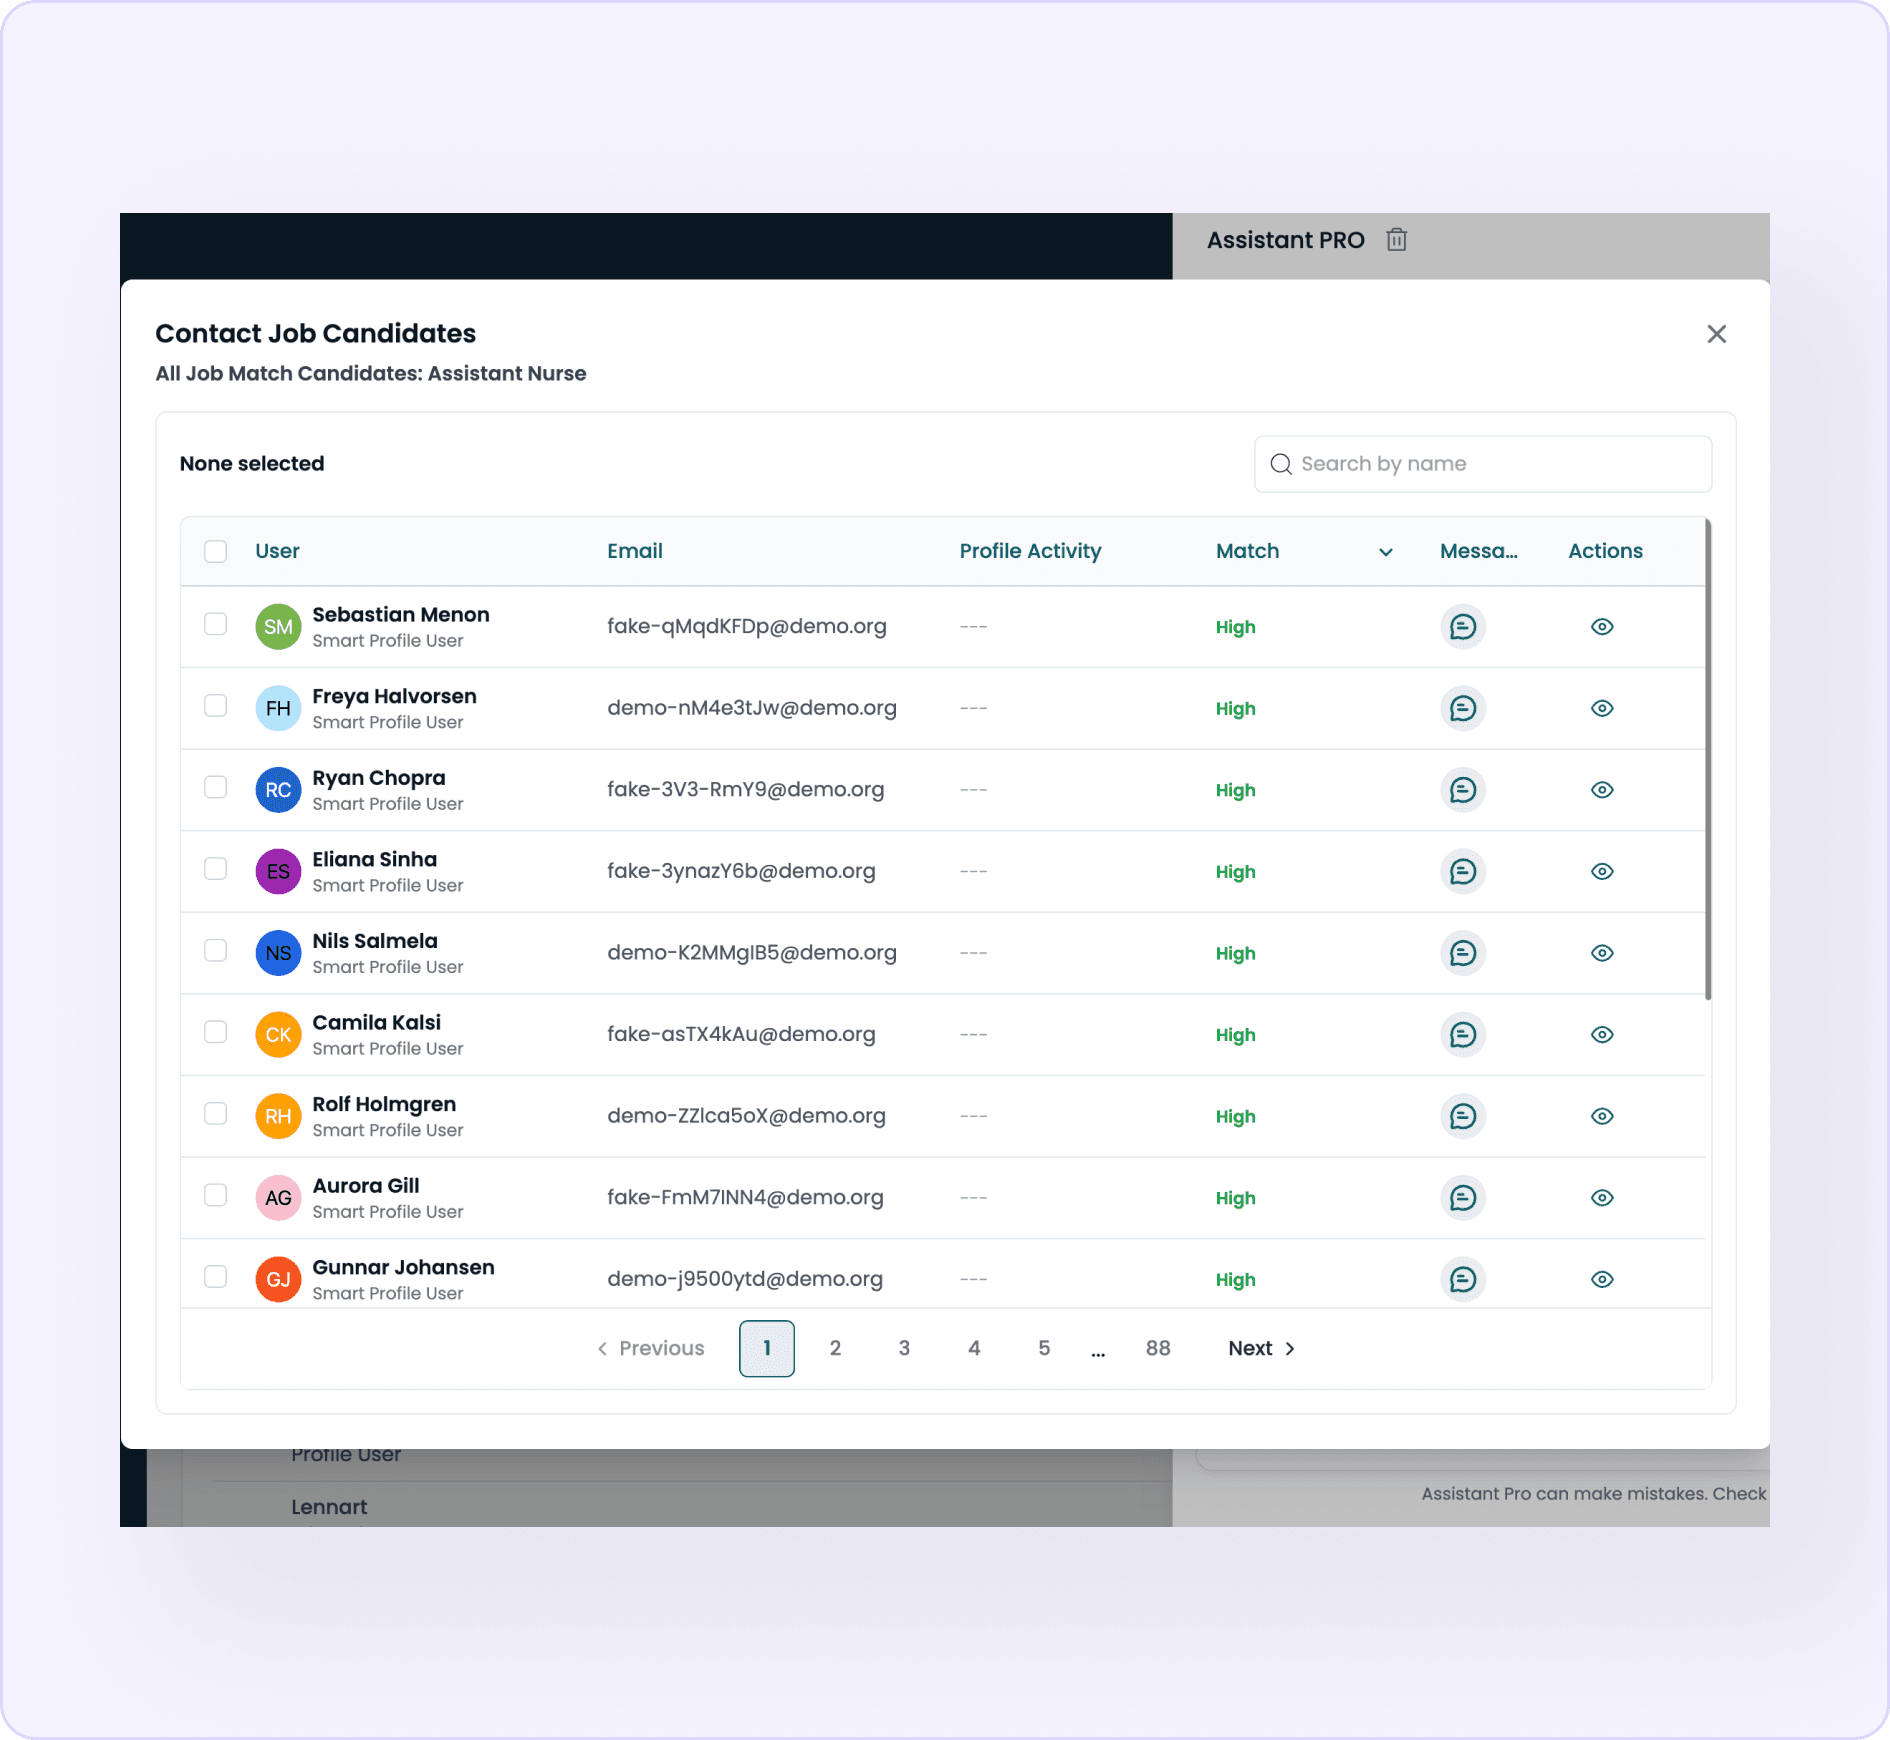This screenshot has width=1890, height=1740.
Task: Delete Assistant PRO chat trash icon
Action: [1397, 240]
